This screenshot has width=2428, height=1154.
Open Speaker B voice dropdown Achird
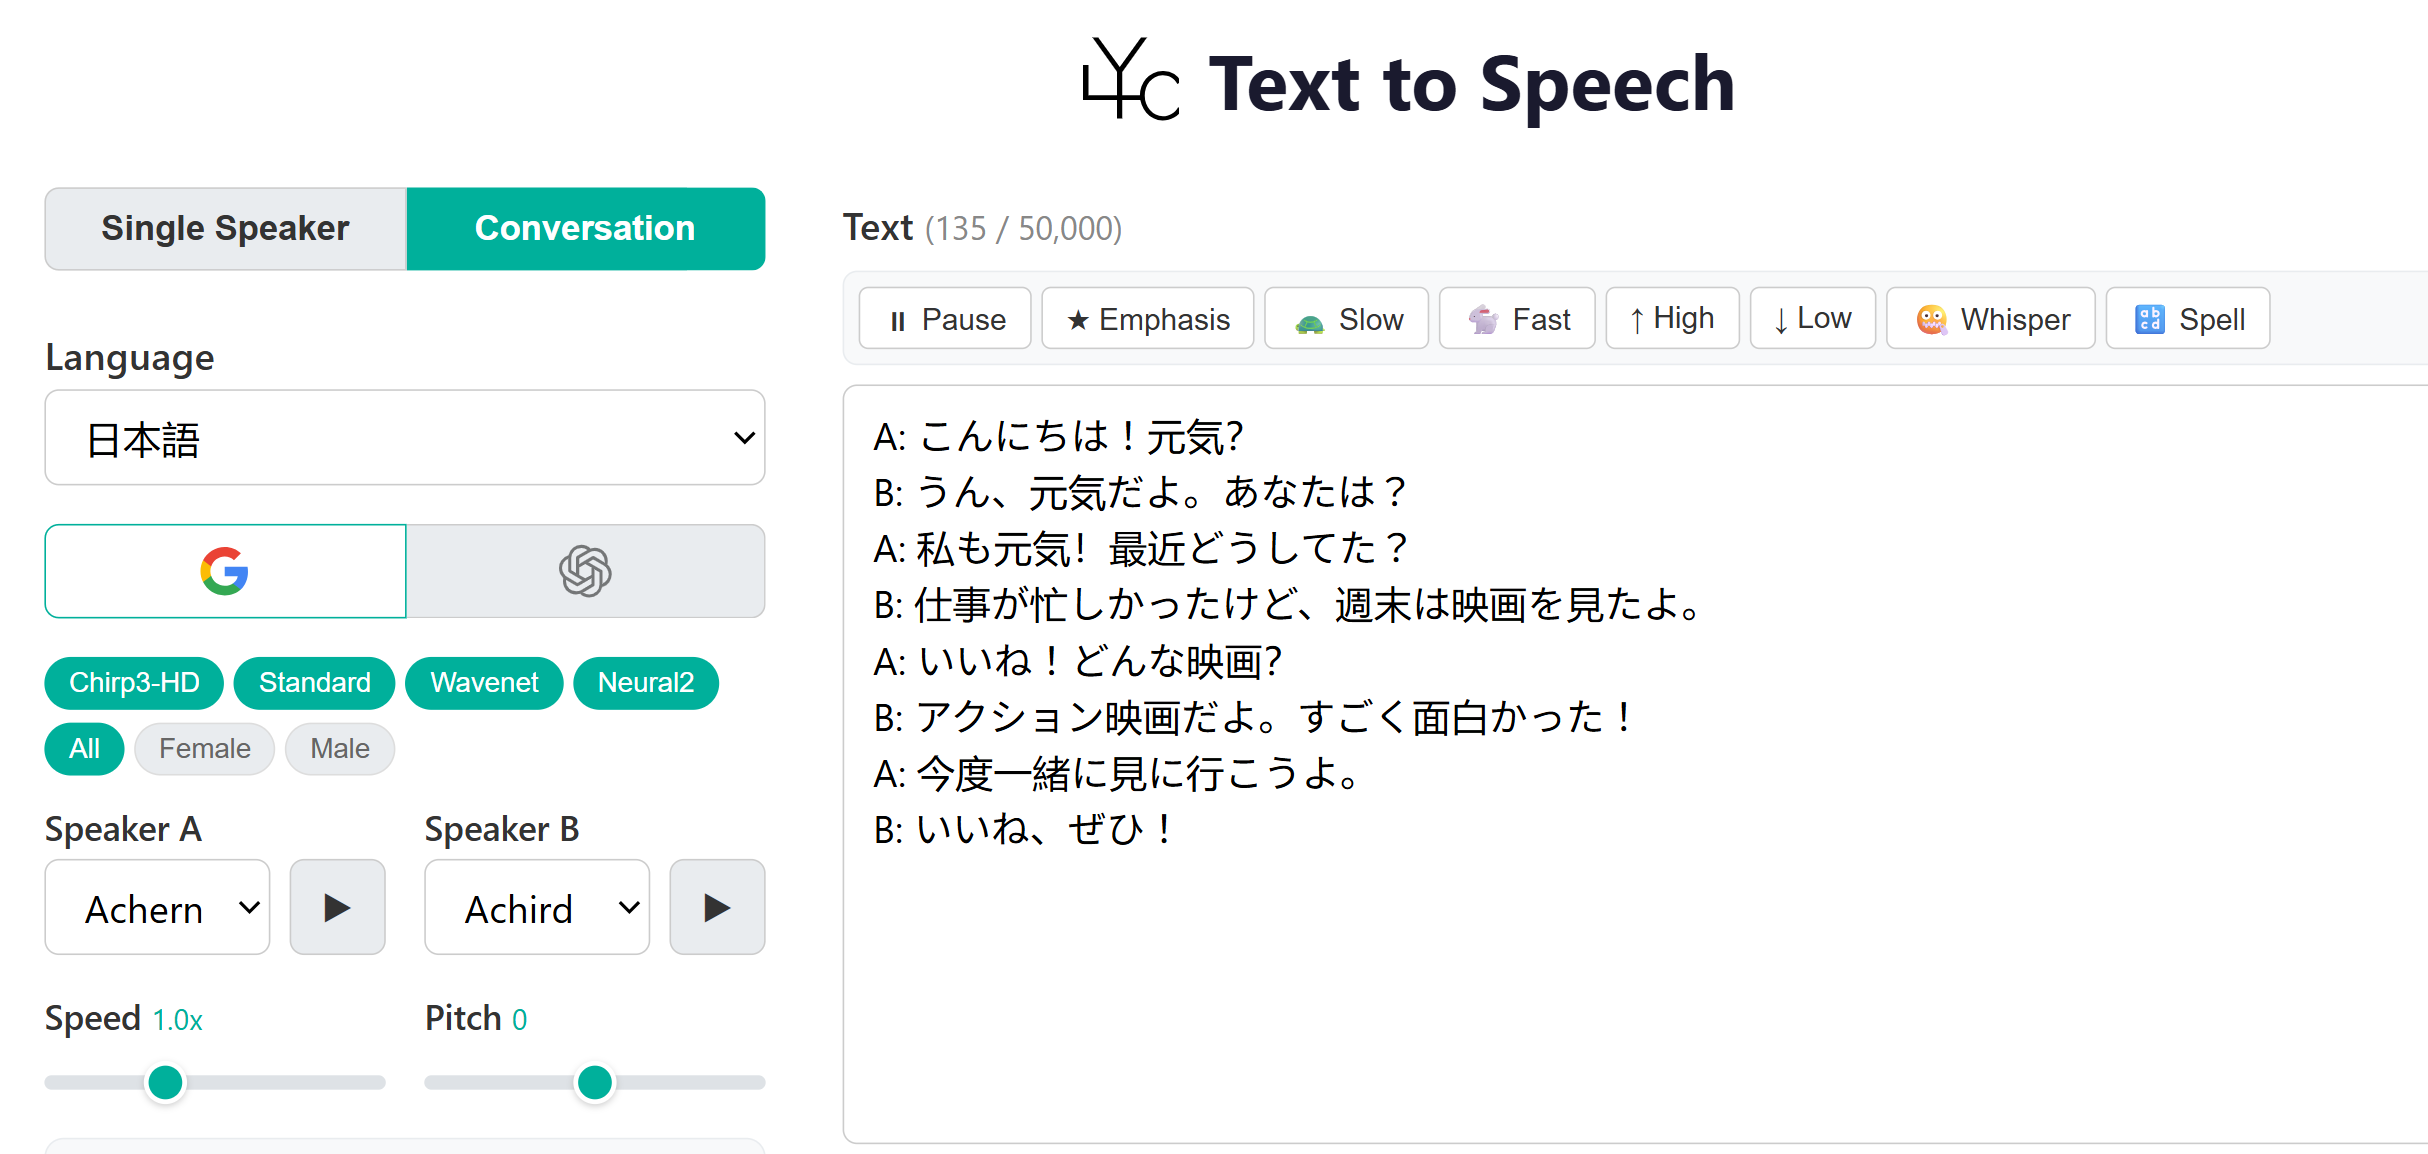tap(537, 907)
